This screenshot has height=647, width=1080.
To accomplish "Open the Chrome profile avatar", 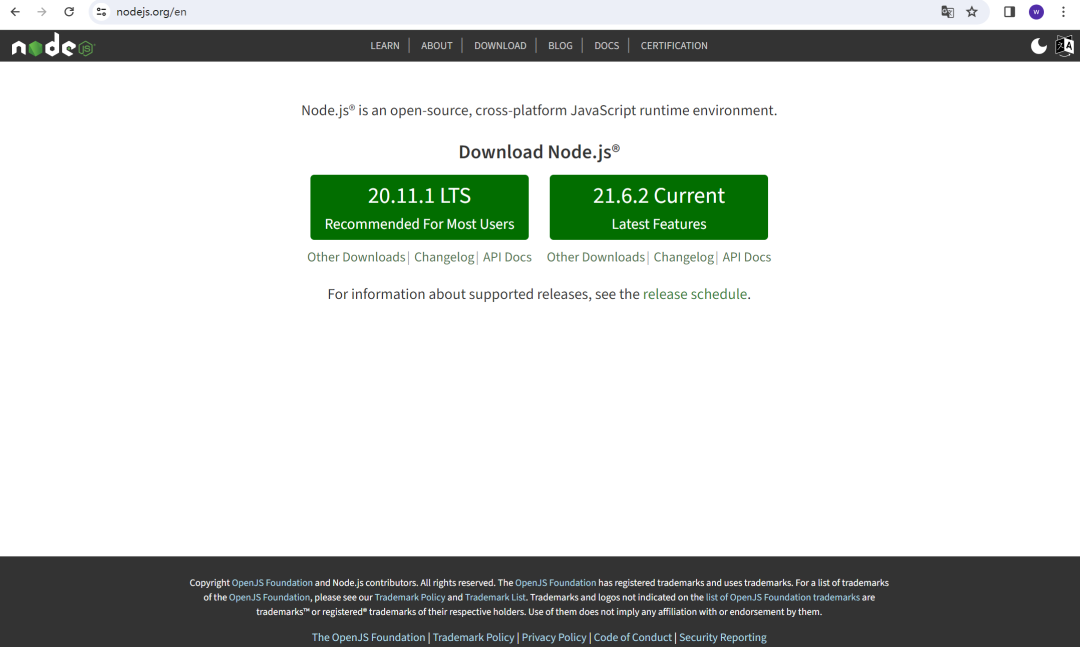I will [1036, 12].
